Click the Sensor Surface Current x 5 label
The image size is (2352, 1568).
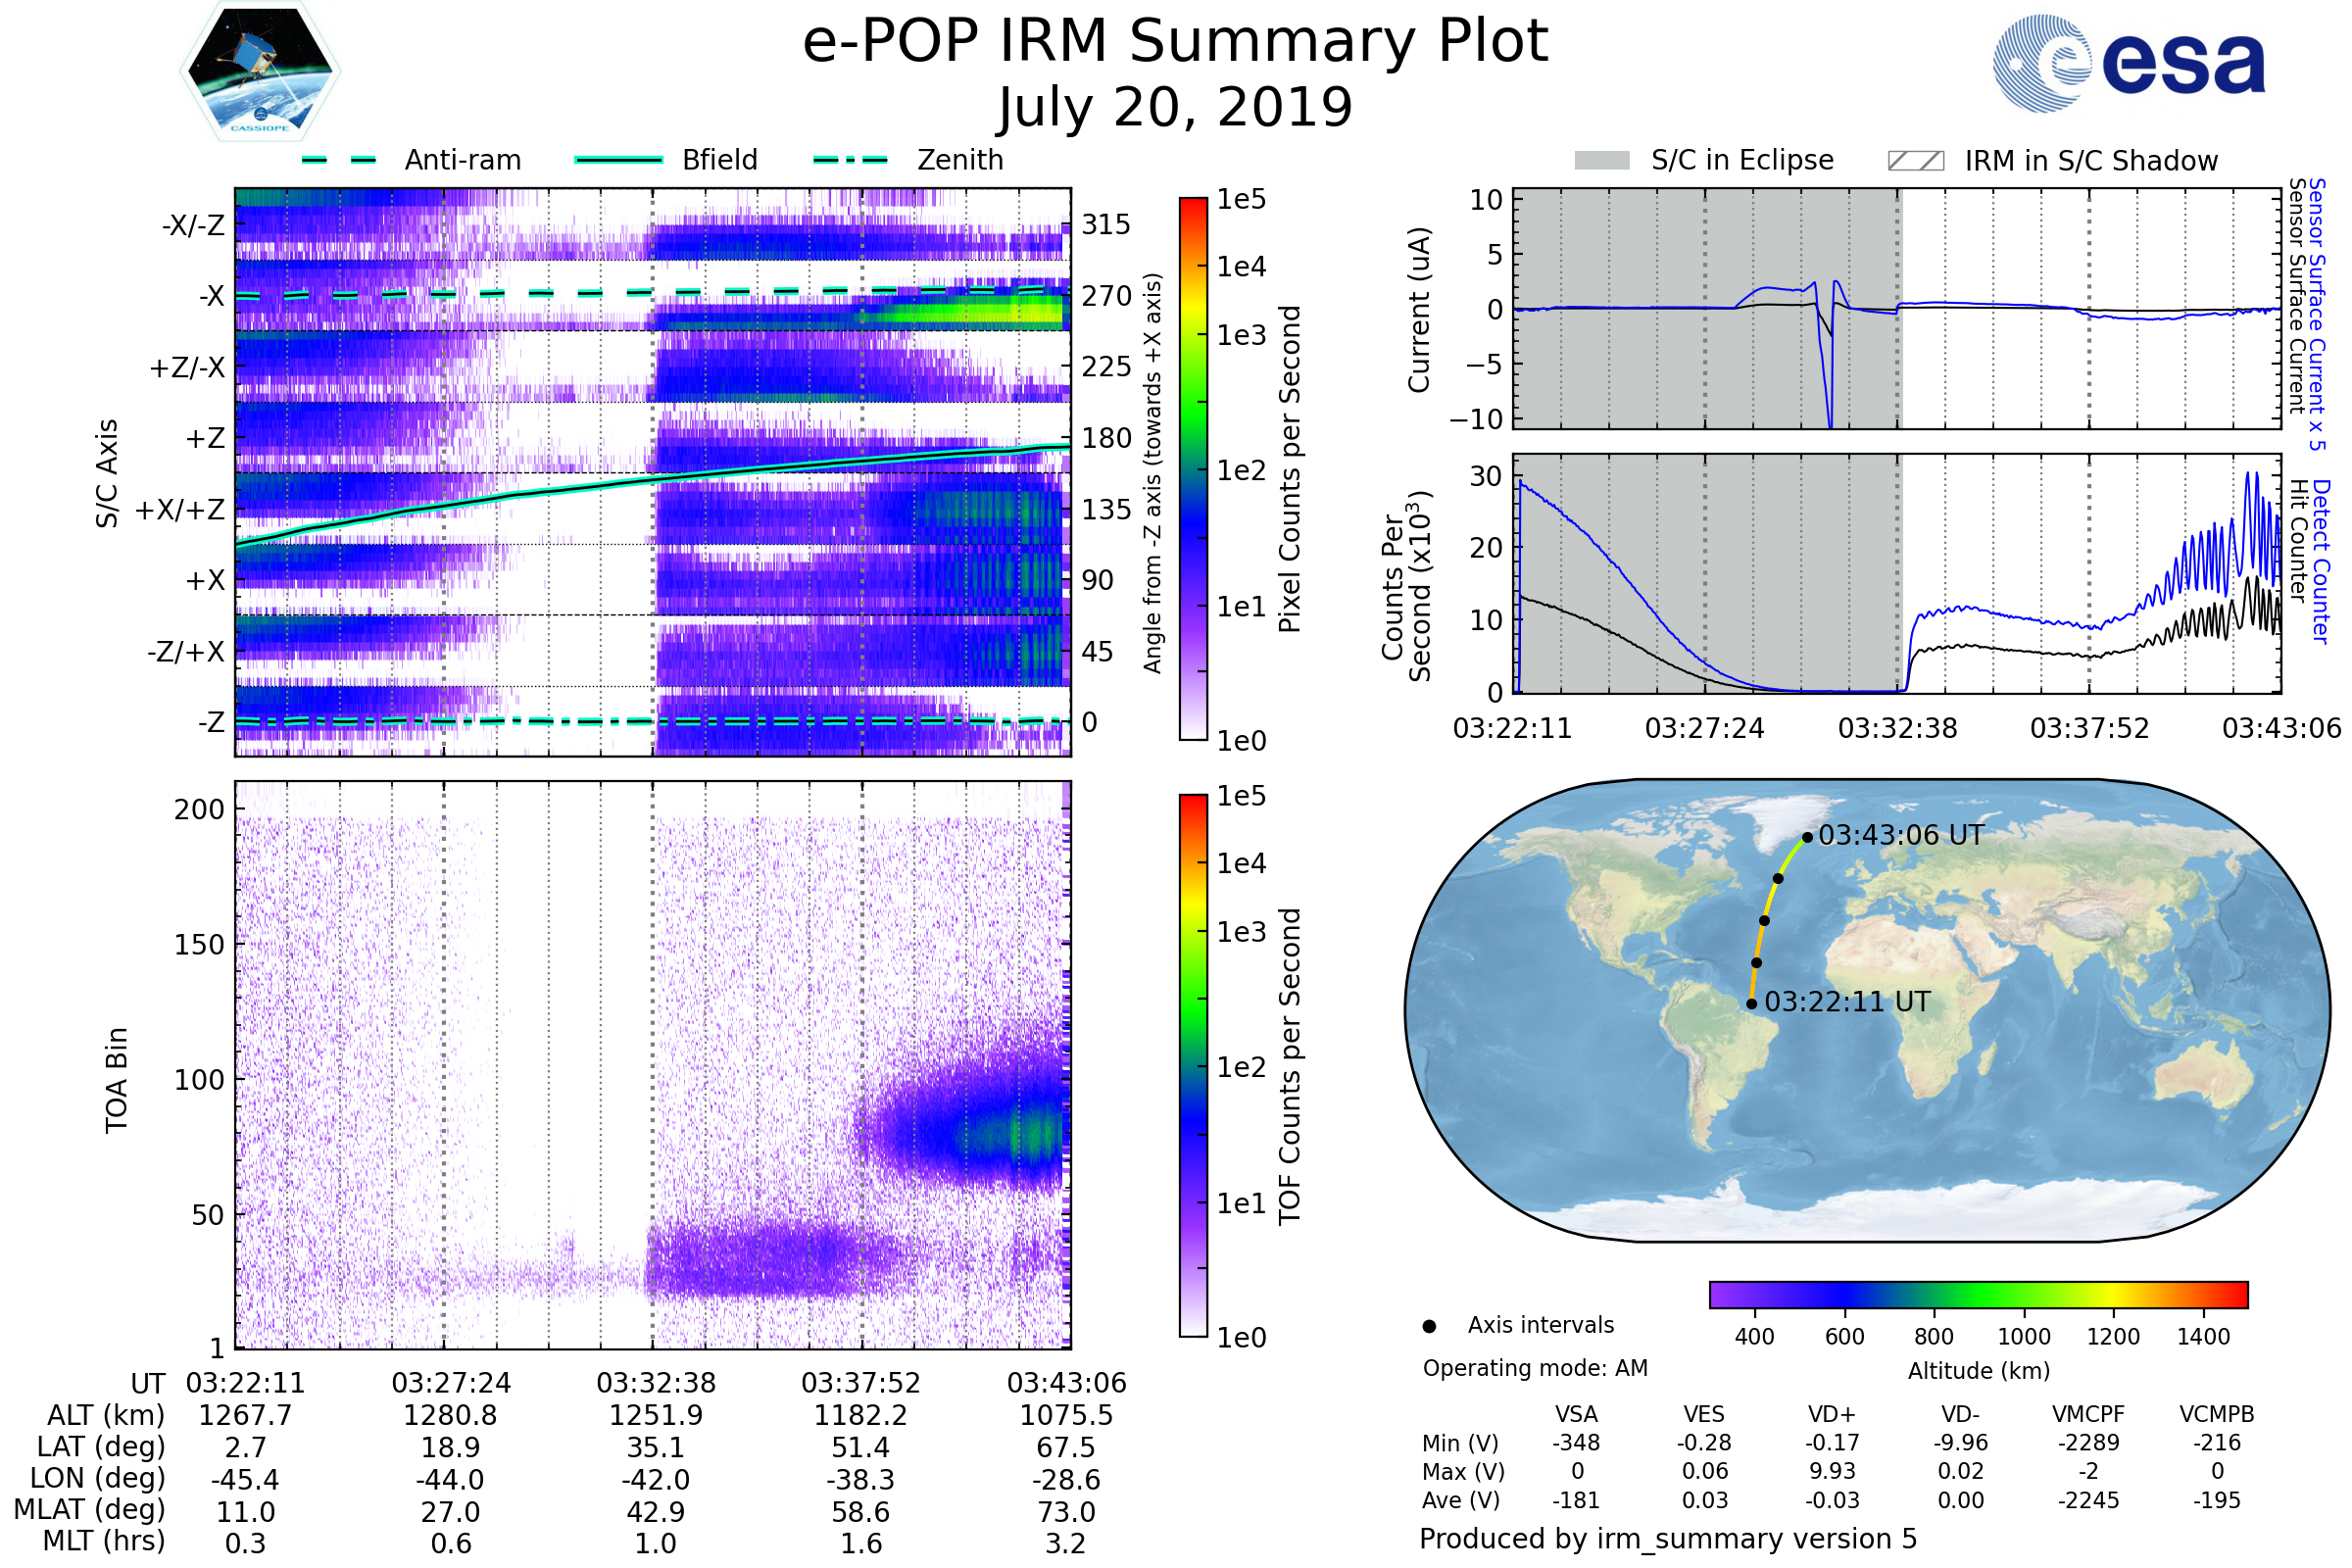click(x=2316, y=314)
